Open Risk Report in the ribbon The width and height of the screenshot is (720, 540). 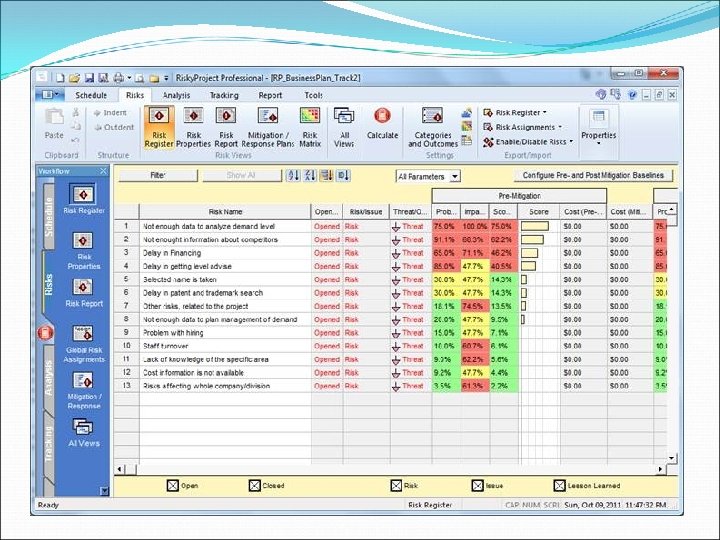[226, 127]
